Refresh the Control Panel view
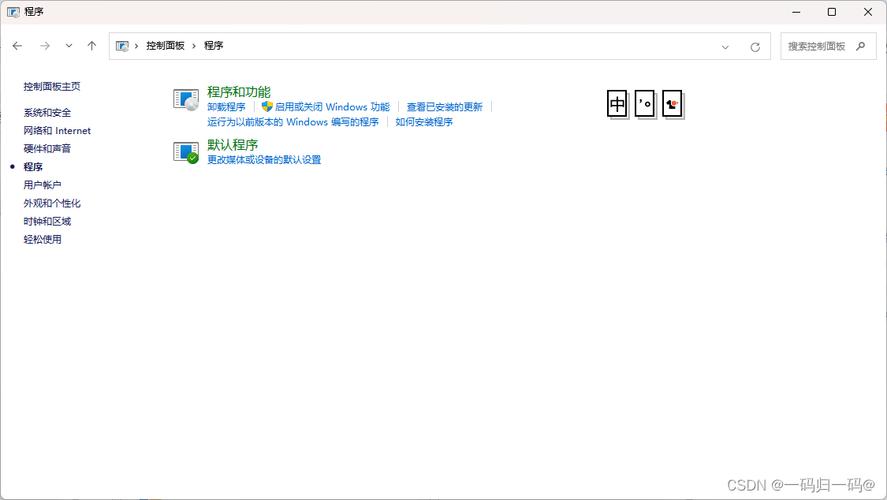Screen dimensions: 887x500 click(755, 47)
